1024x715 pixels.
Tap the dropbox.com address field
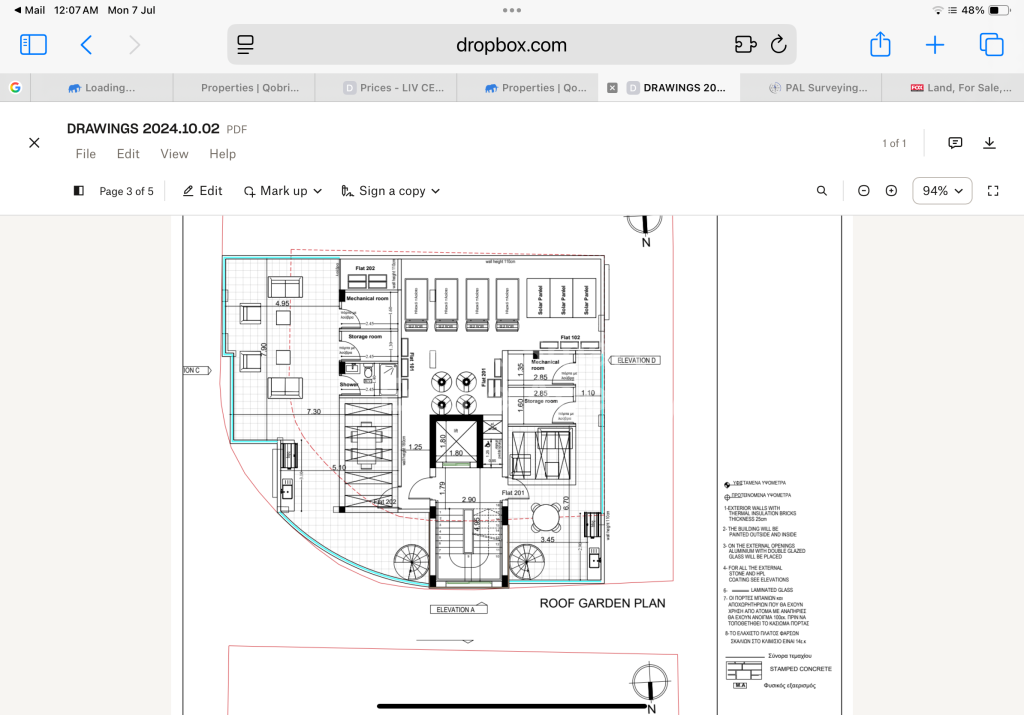click(511, 45)
